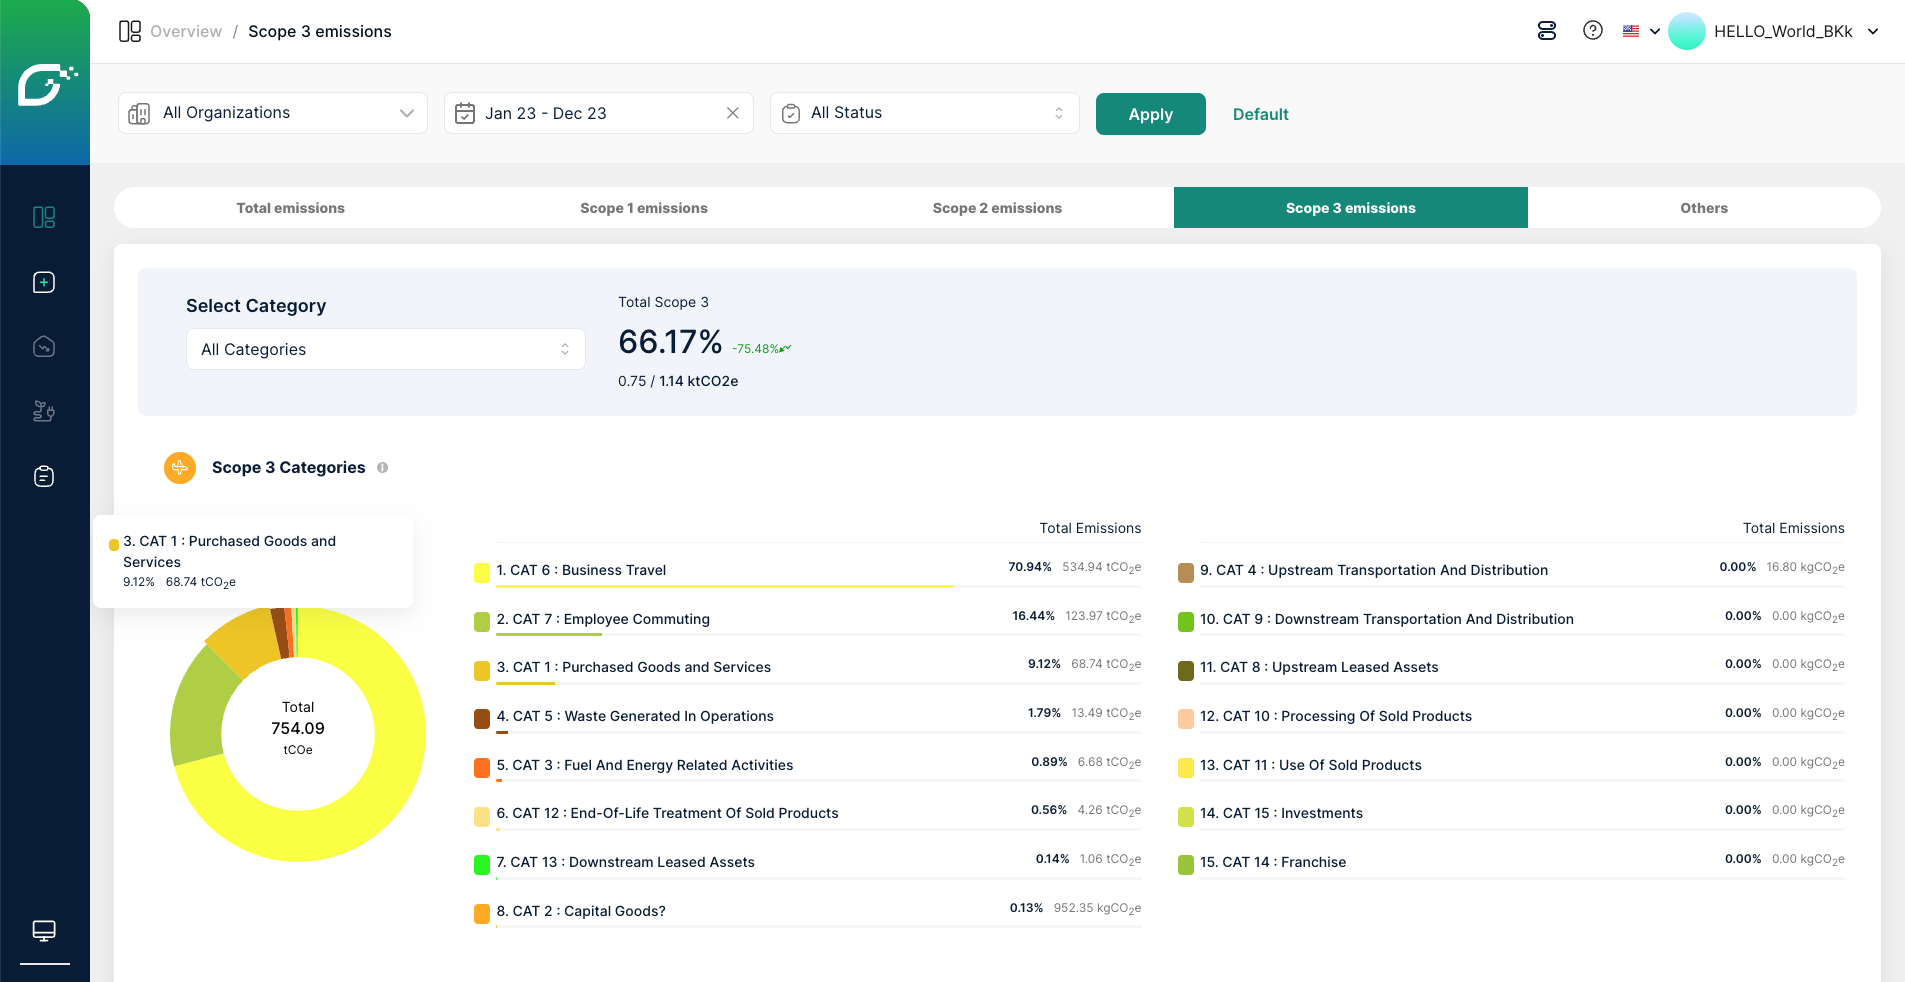The image size is (1905, 982).
Task: Click the Overview breadcrumb link
Action: [x=186, y=31]
